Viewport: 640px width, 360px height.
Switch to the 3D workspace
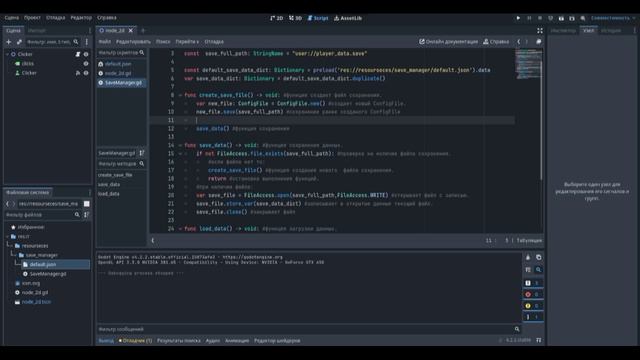pyautogui.click(x=296, y=18)
